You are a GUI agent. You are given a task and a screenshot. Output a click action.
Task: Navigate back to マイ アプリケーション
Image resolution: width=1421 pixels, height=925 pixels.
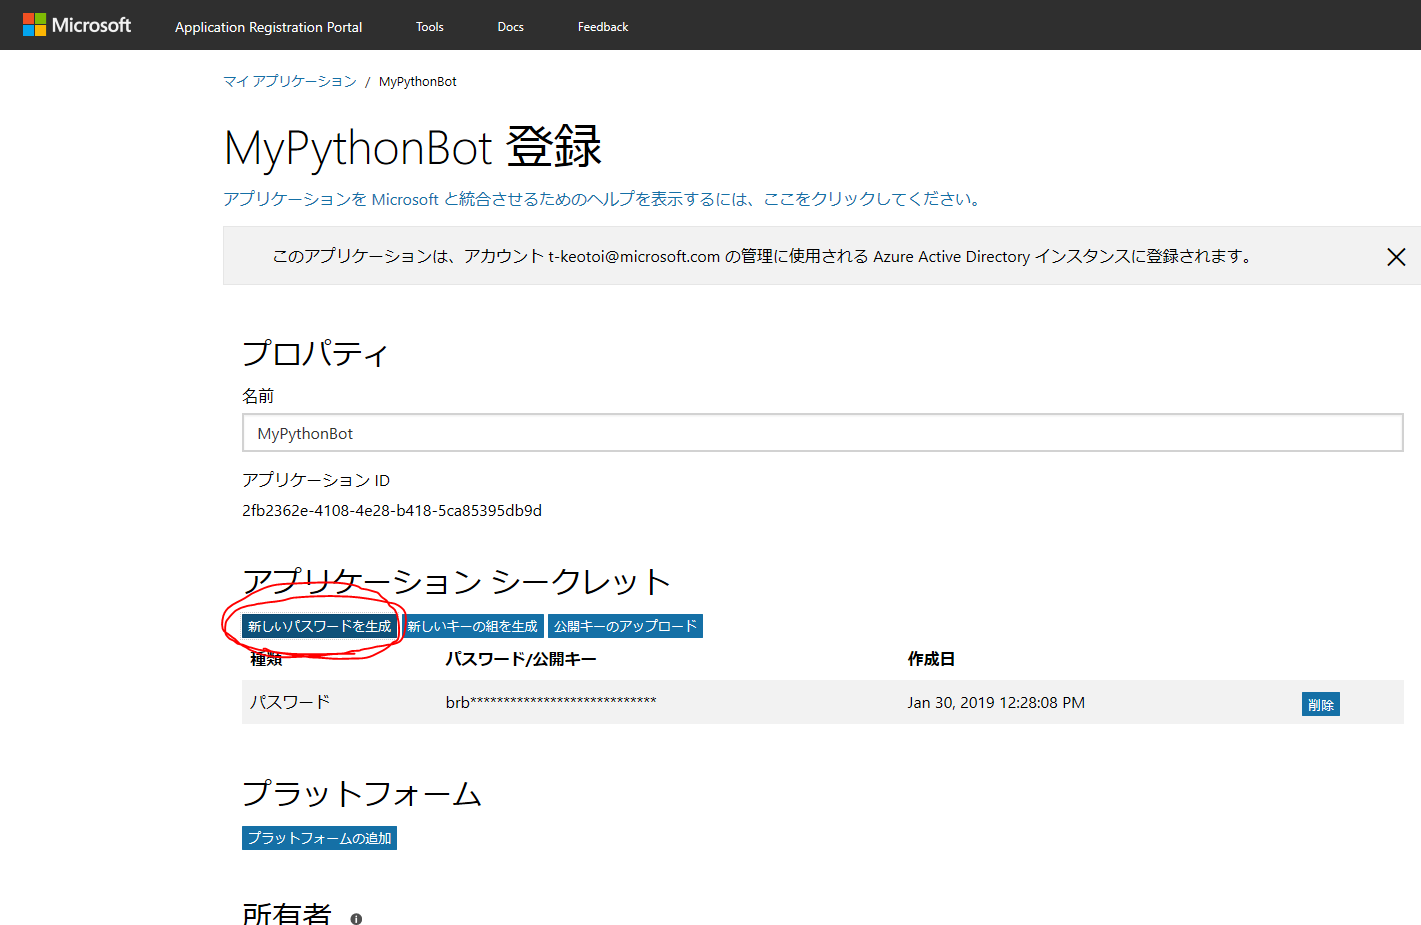tap(289, 81)
